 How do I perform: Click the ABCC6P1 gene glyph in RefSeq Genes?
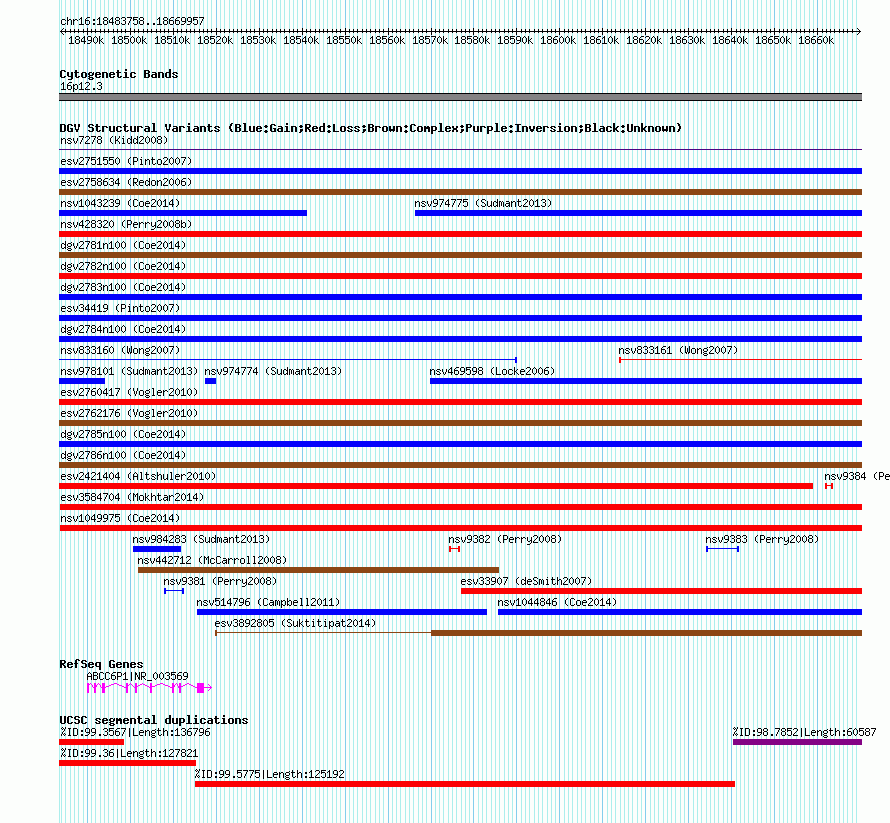coord(149,688)
